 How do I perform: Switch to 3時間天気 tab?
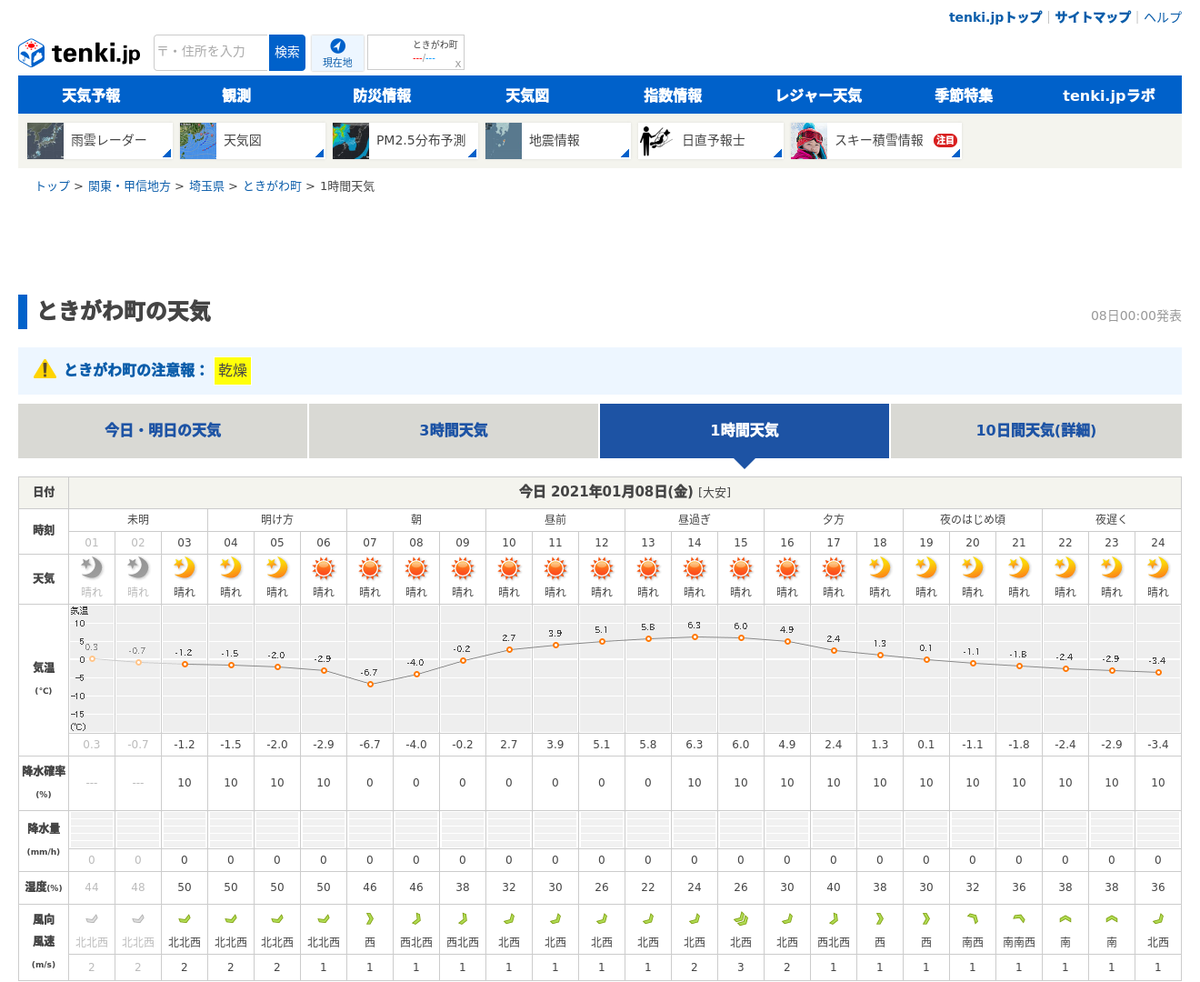454,431
